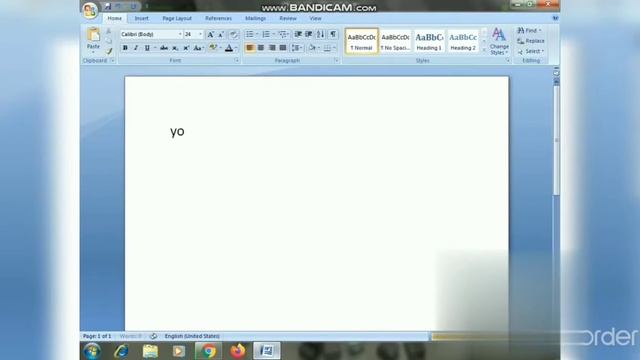Open the References tab
This screenshot has height=360, width=640.
pos(218,18)
